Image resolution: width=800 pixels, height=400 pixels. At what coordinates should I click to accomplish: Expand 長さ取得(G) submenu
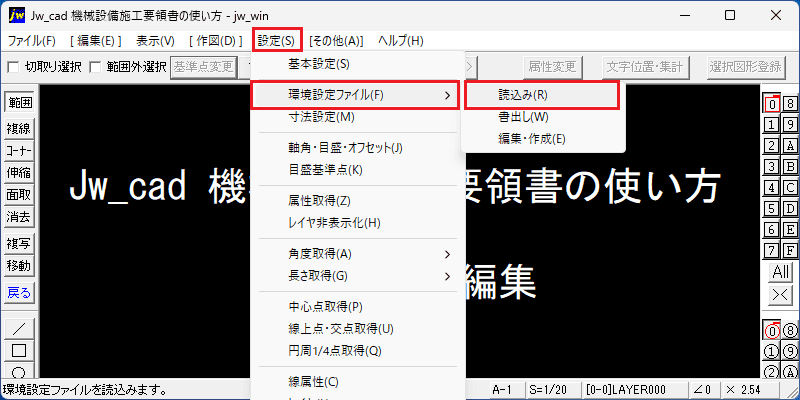358,277
